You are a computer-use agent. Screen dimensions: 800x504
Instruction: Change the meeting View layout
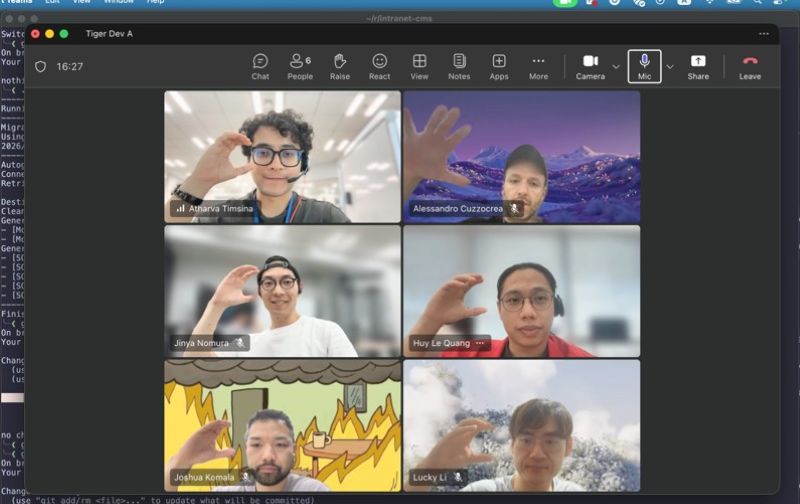pyautogui.click(x=419, y=67)
